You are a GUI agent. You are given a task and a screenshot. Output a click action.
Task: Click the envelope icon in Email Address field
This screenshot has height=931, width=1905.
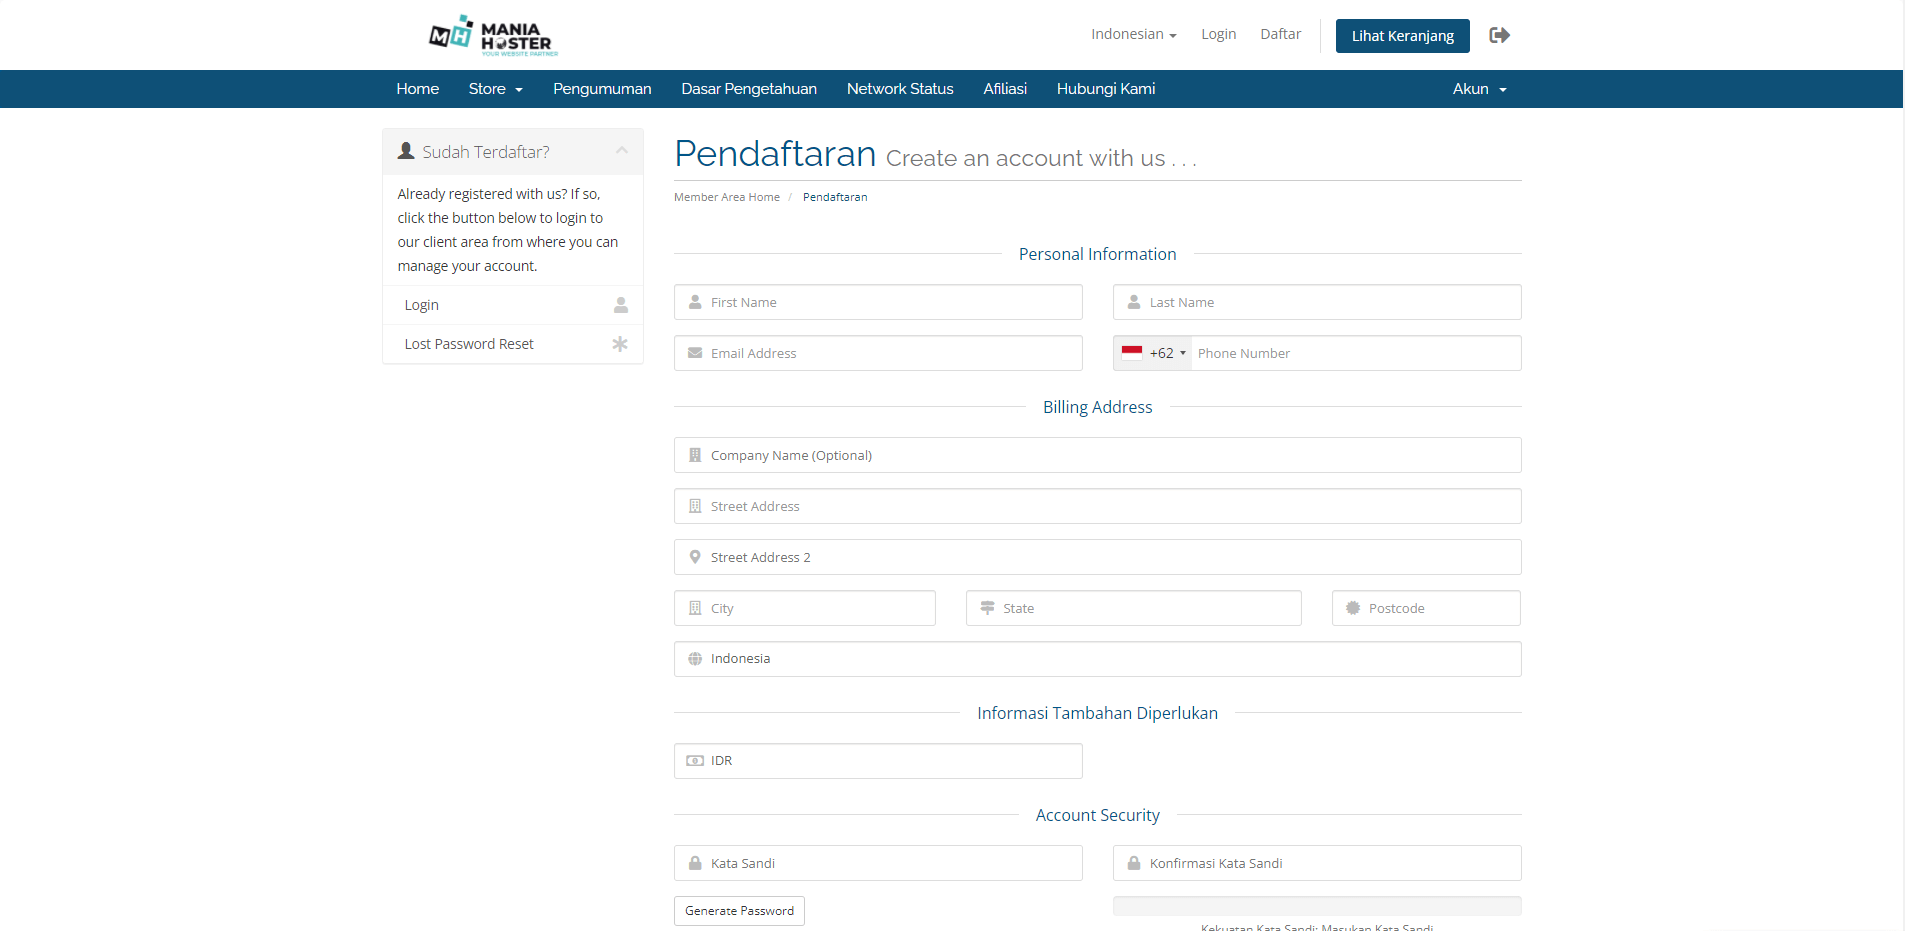pyautogui.click(x=695, y=353)
